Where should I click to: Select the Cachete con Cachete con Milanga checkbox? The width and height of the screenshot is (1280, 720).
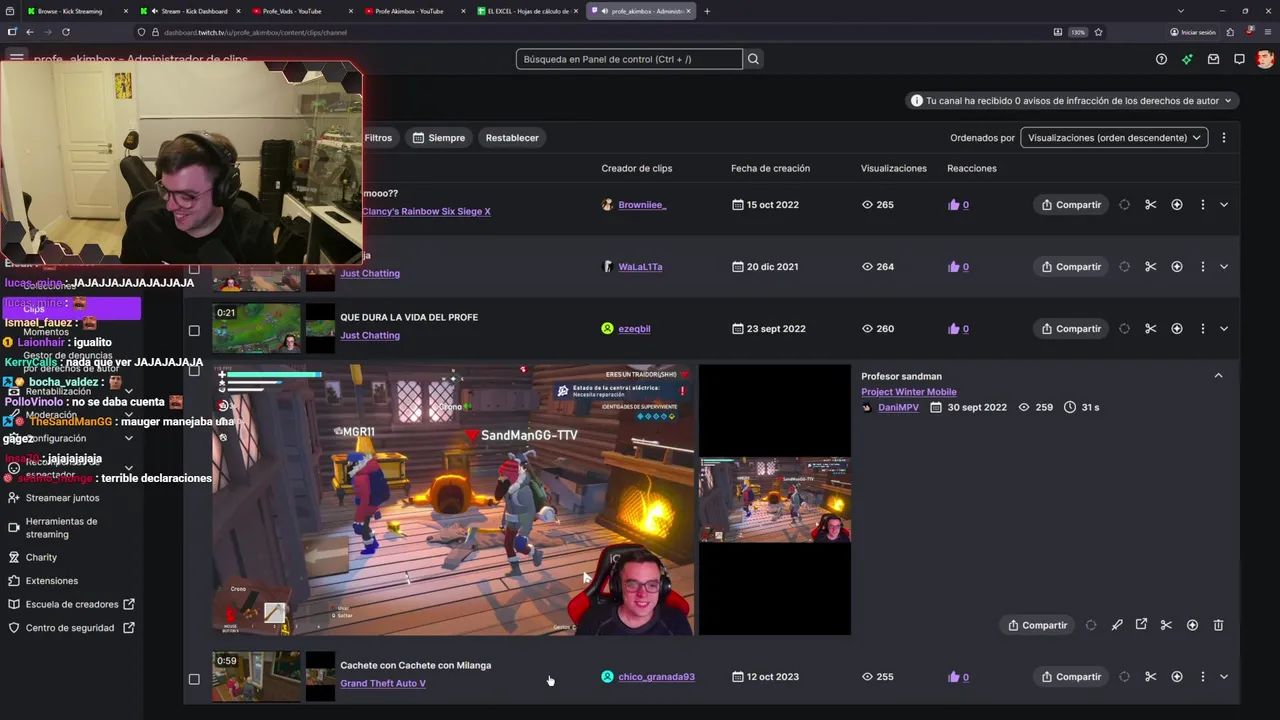[x=194, y=679]
